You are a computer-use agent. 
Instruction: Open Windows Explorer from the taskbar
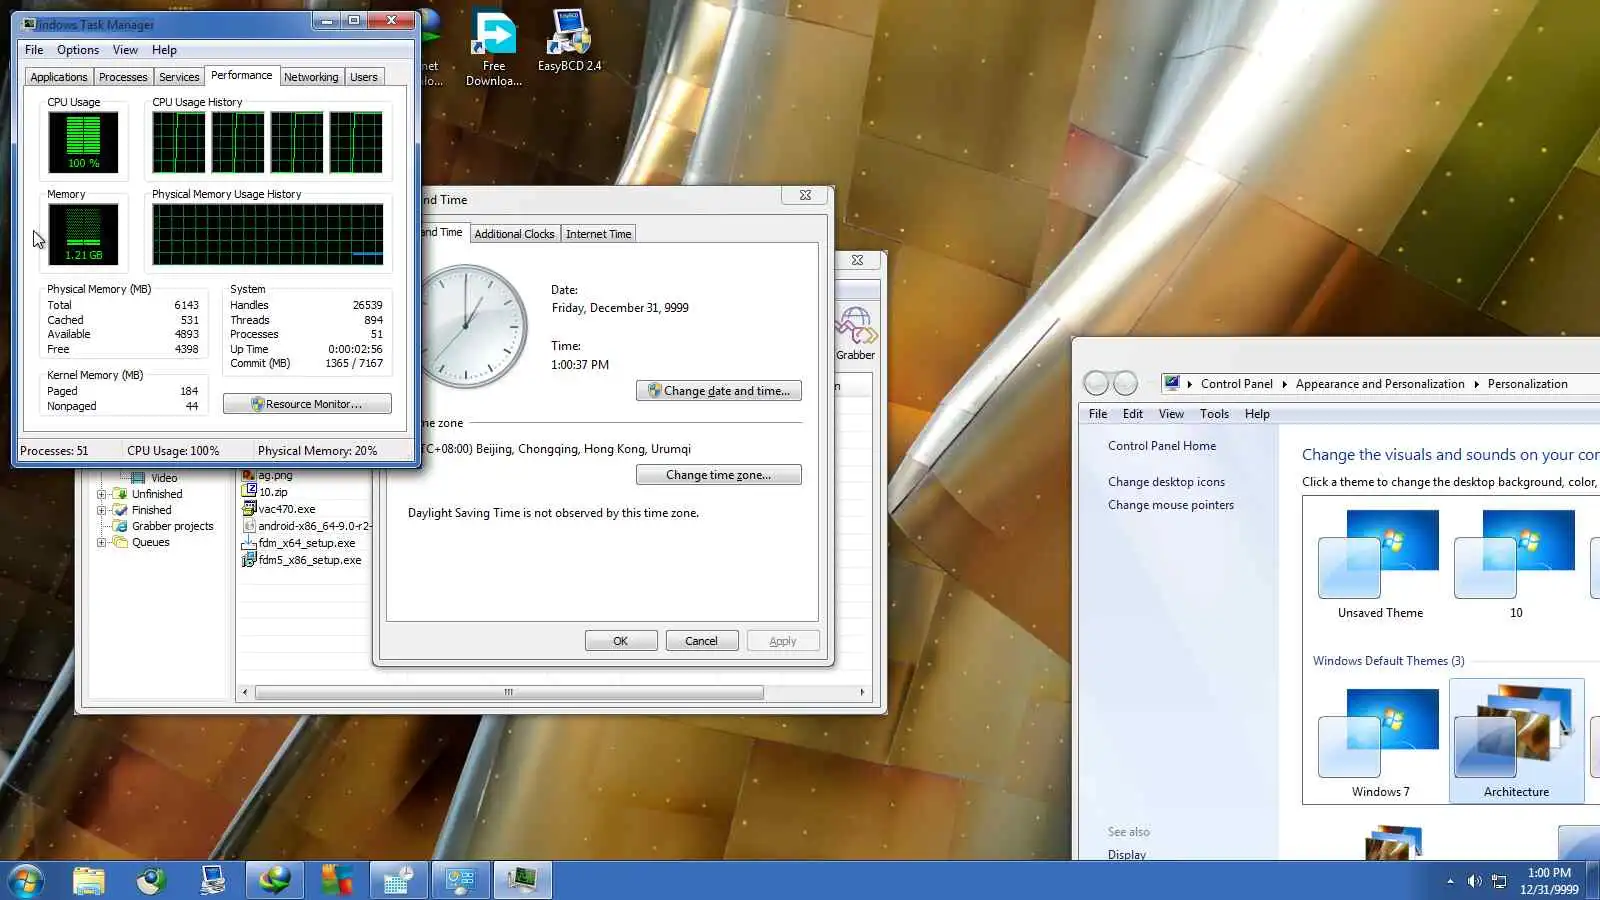[x=89, y=880]
